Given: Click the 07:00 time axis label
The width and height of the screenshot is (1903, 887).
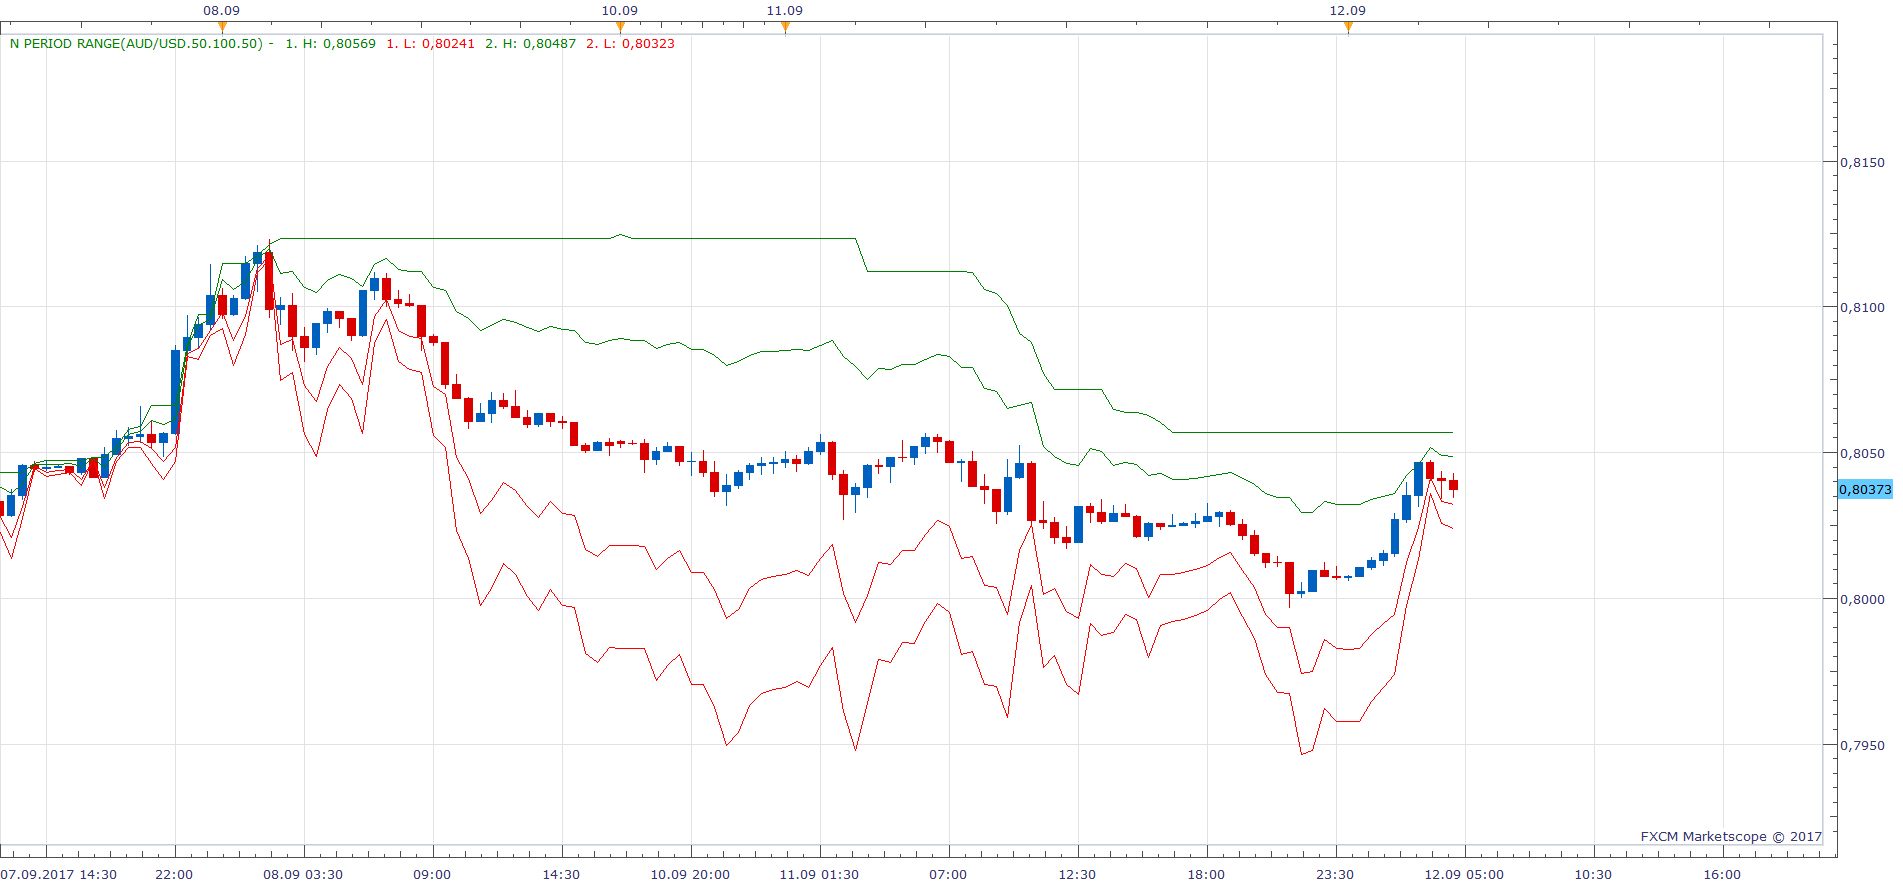Looking at the screenshot, I should [x=948, y=874].
